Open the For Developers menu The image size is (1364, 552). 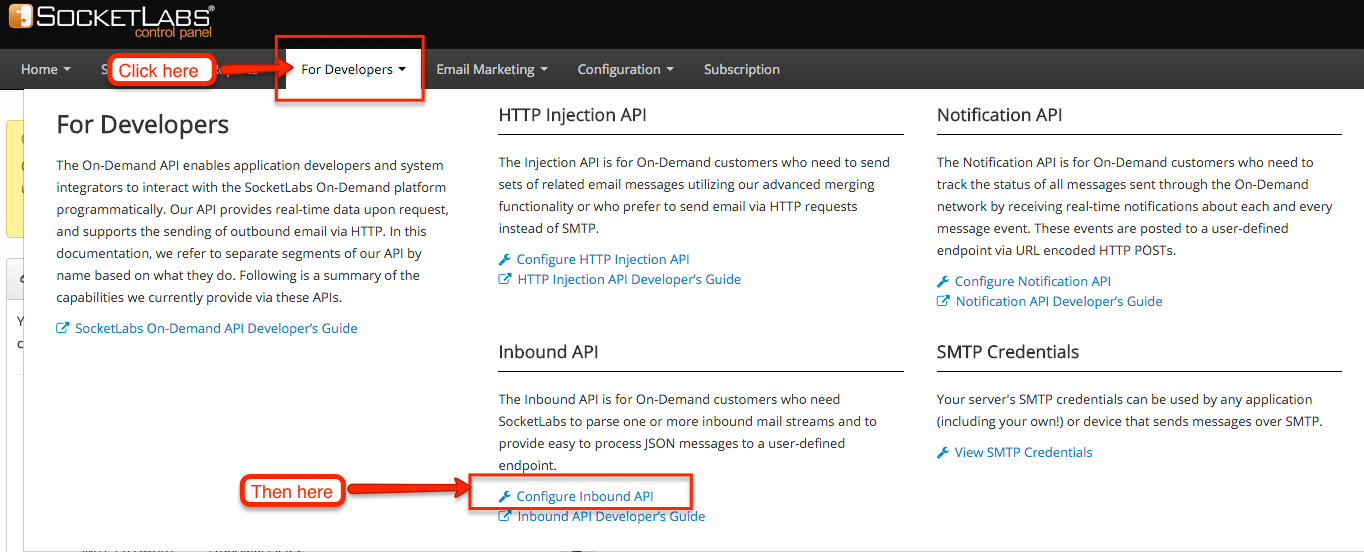(353, 70)
